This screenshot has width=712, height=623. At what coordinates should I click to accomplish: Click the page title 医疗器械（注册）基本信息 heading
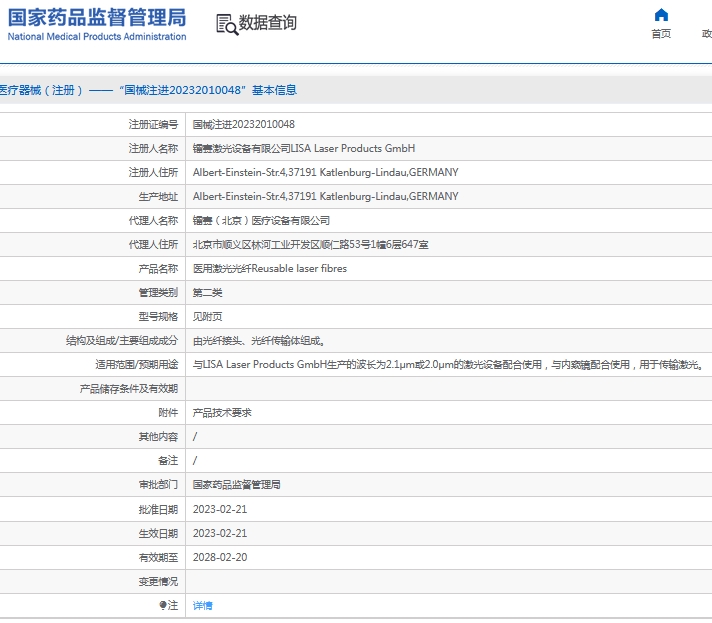[x=148, y=90]
